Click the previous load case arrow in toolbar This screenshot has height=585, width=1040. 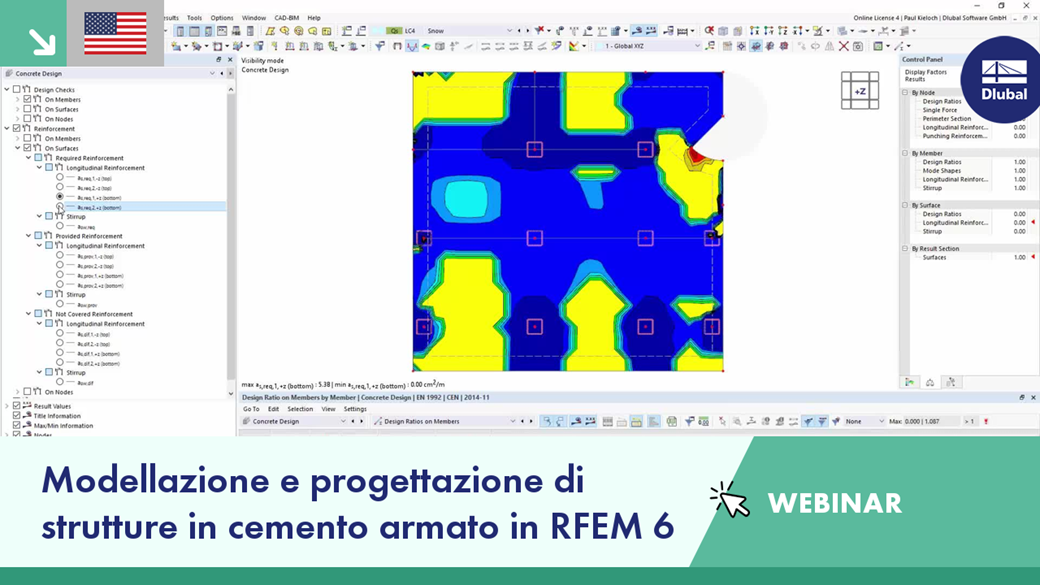coord(519,31)
